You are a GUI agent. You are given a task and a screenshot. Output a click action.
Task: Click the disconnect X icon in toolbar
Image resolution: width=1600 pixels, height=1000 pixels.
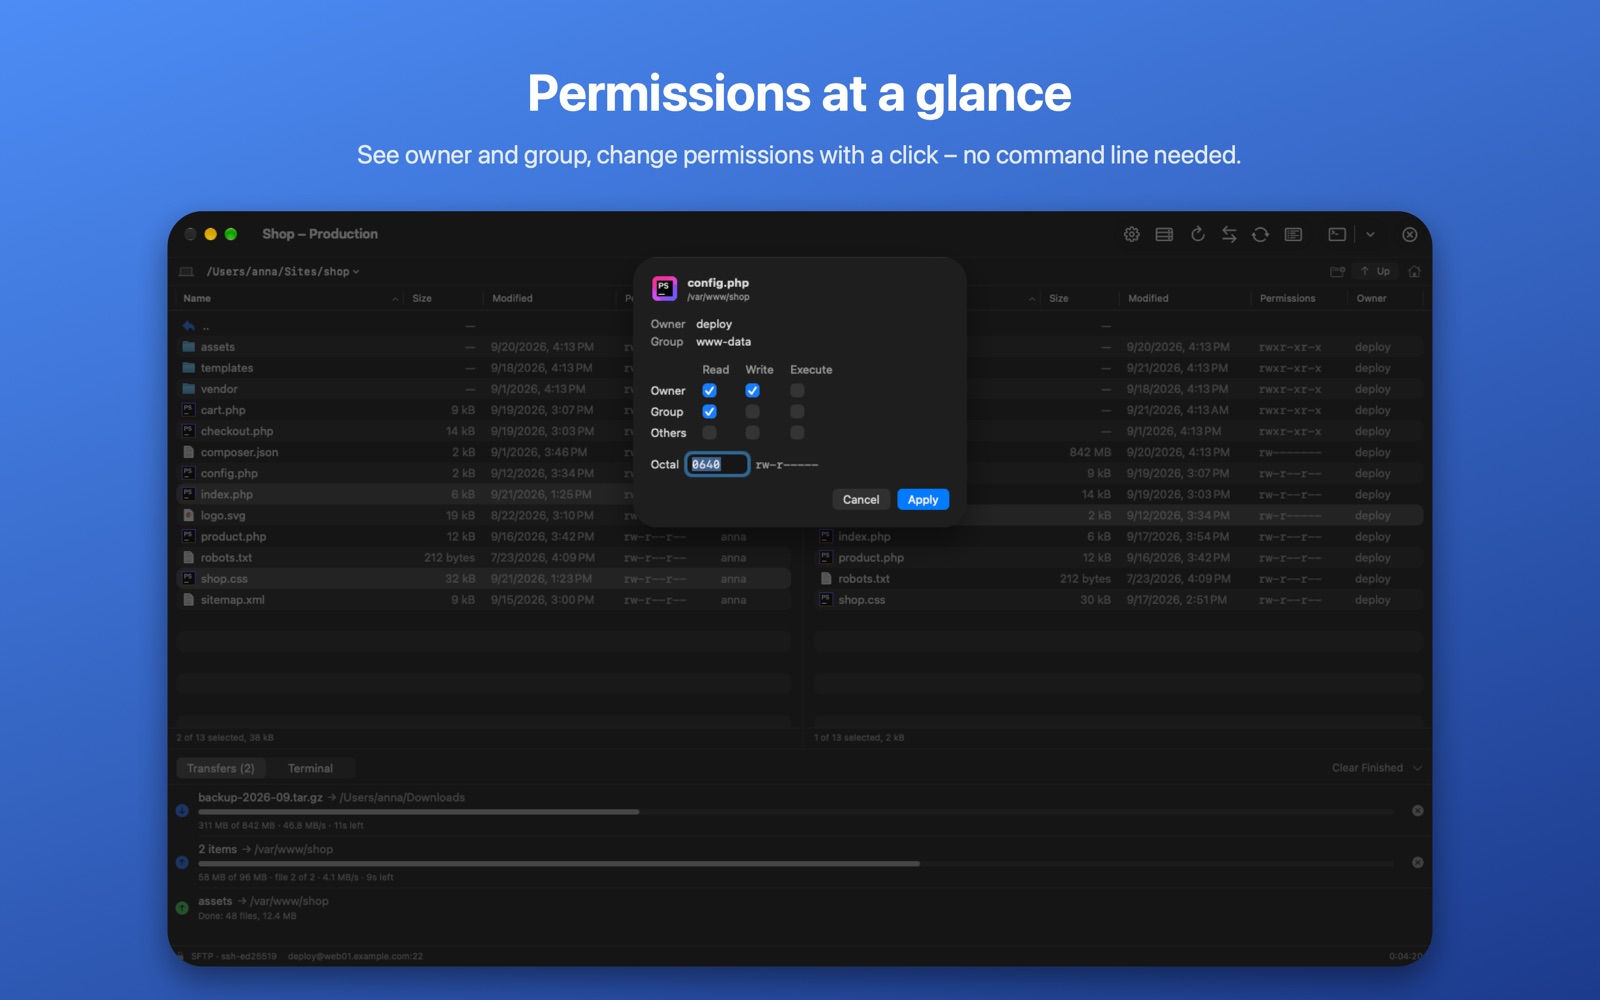(x=1409, y=234)
